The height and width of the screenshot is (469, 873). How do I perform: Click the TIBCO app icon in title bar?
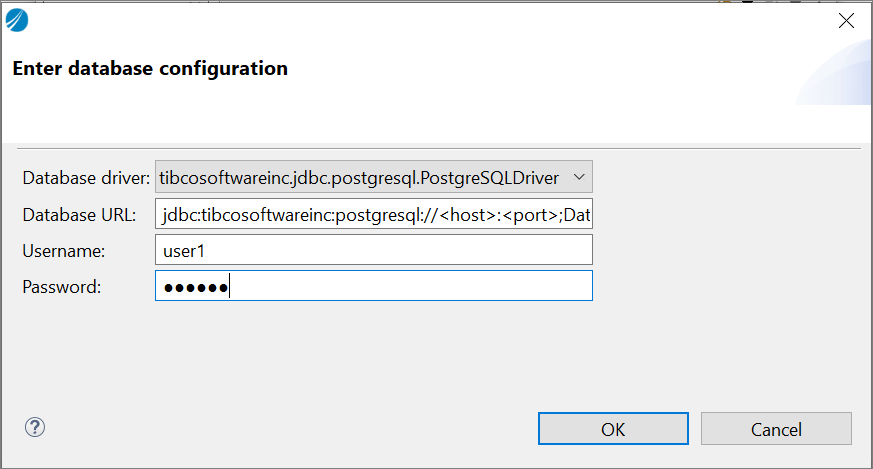(17, 20)
